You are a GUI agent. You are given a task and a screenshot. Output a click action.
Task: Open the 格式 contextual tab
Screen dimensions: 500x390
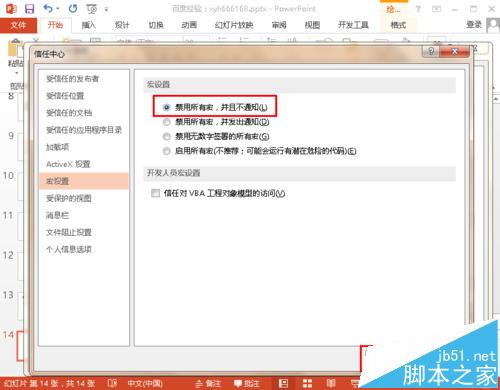[398, 25]
